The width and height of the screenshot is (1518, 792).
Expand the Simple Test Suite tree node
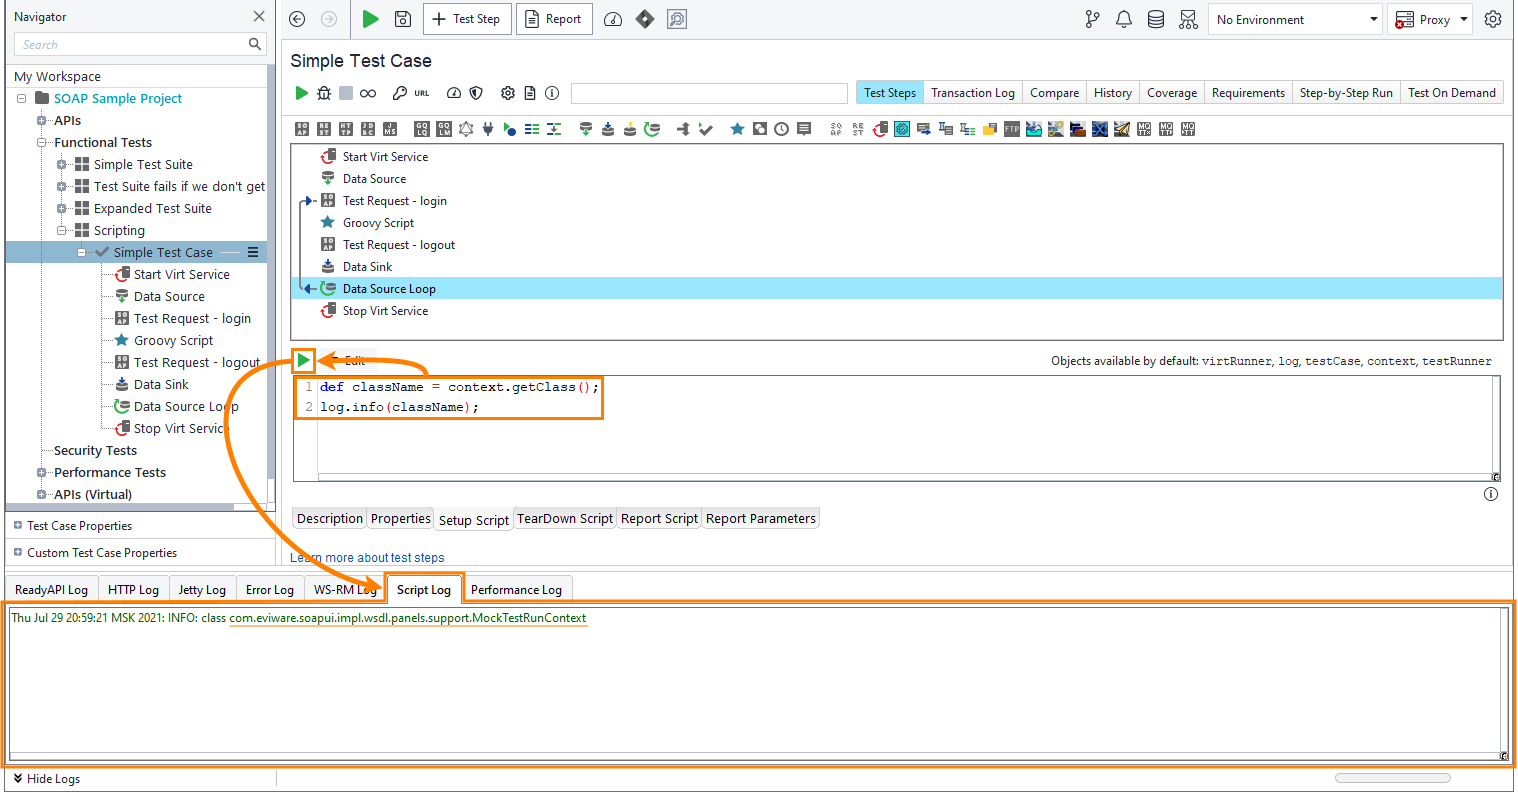coord(62,164)
